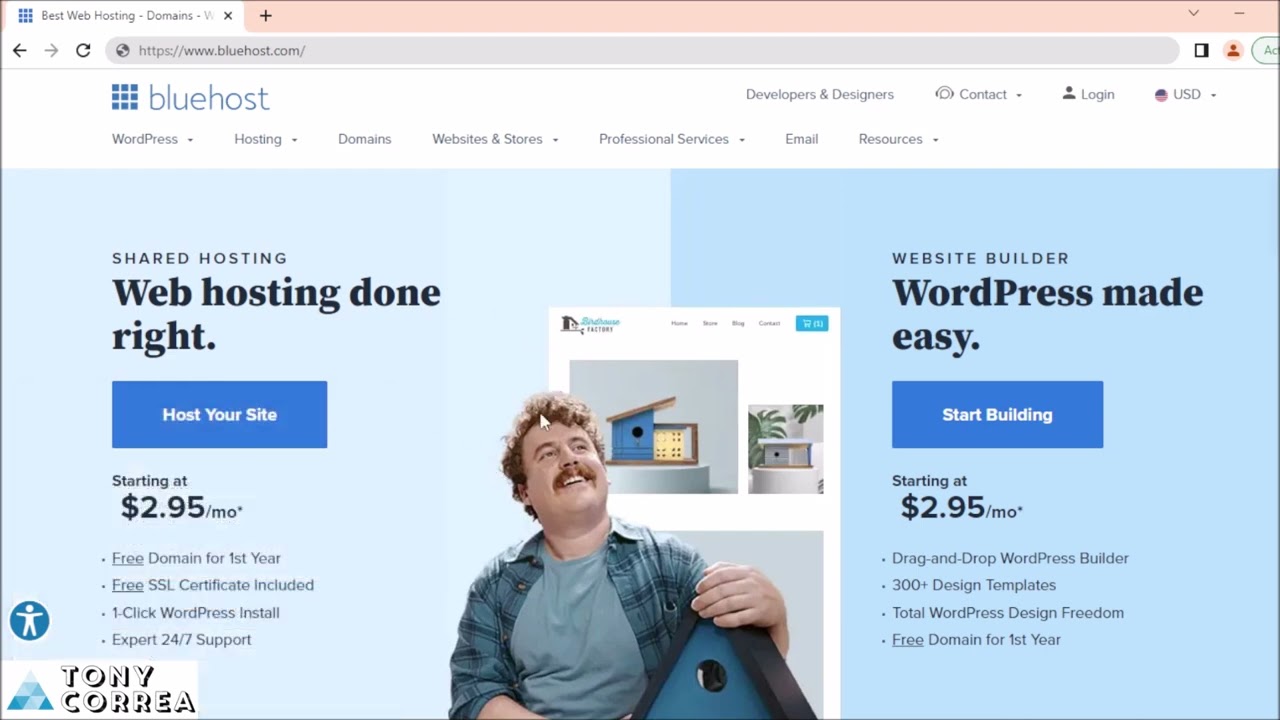Click the 'WEBSITE BUILDER' label

click(x=981, y=258)
